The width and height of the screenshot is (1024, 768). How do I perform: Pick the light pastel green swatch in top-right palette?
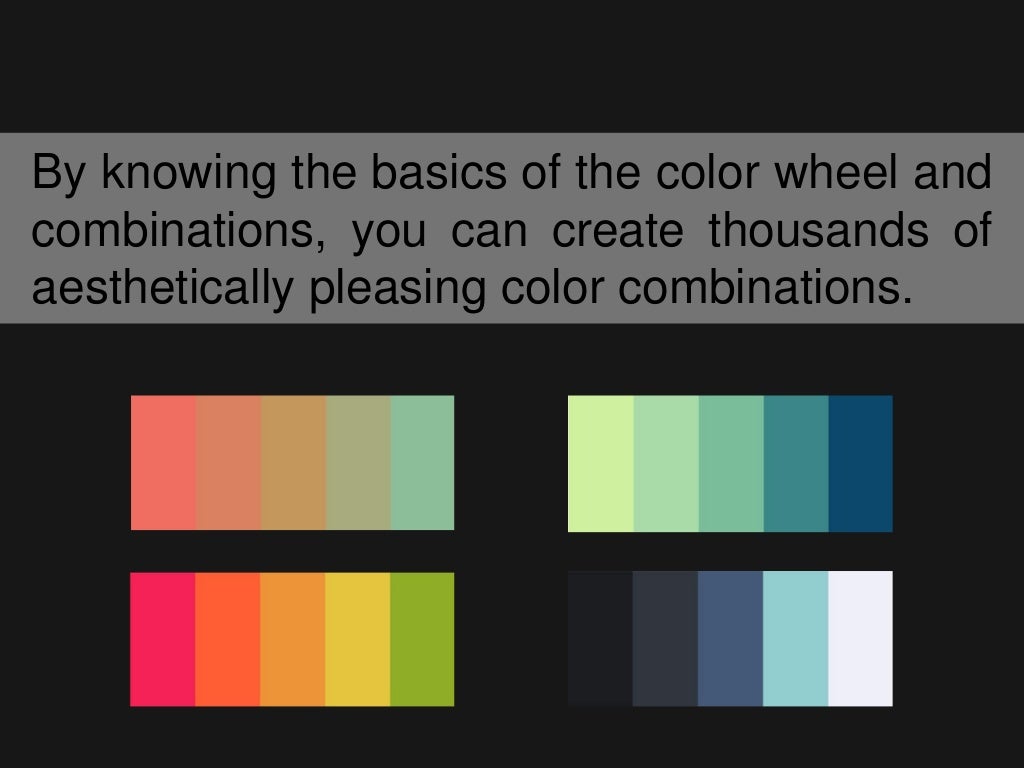pos(666,464)
